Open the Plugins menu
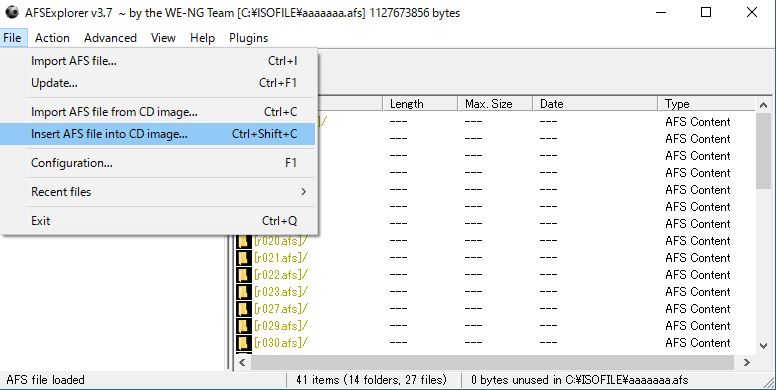776x390 pixels. (x=248, y=38)
